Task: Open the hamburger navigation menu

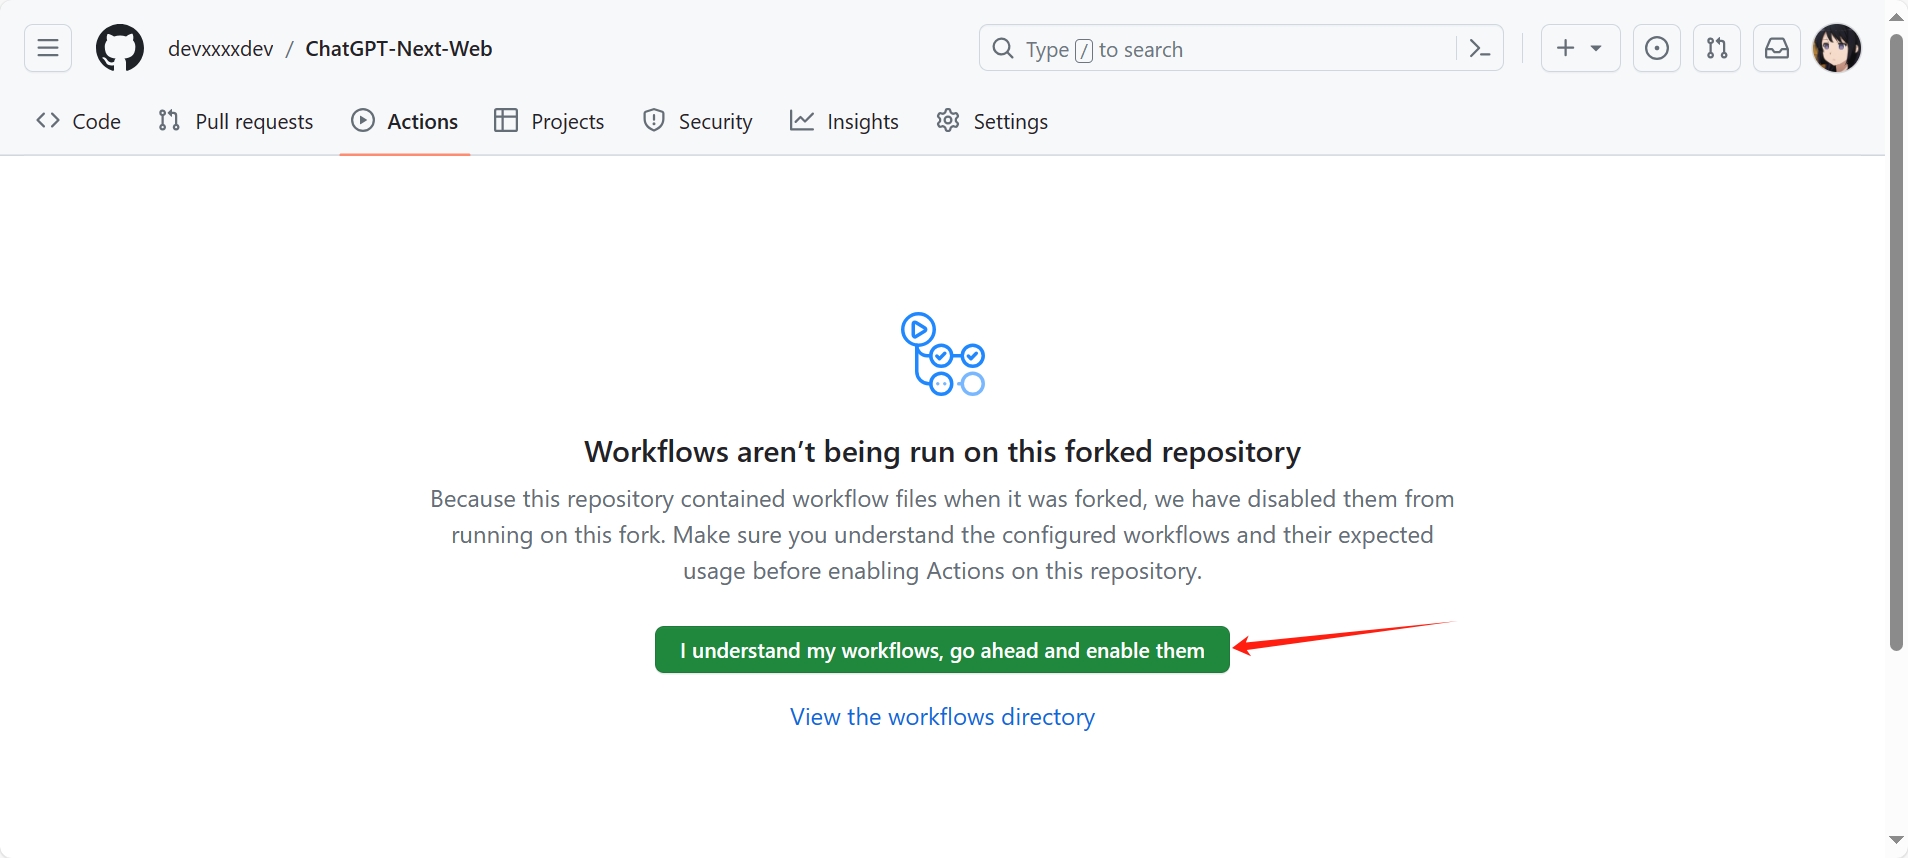Action: pyautogui.click(x=48, y=48)
